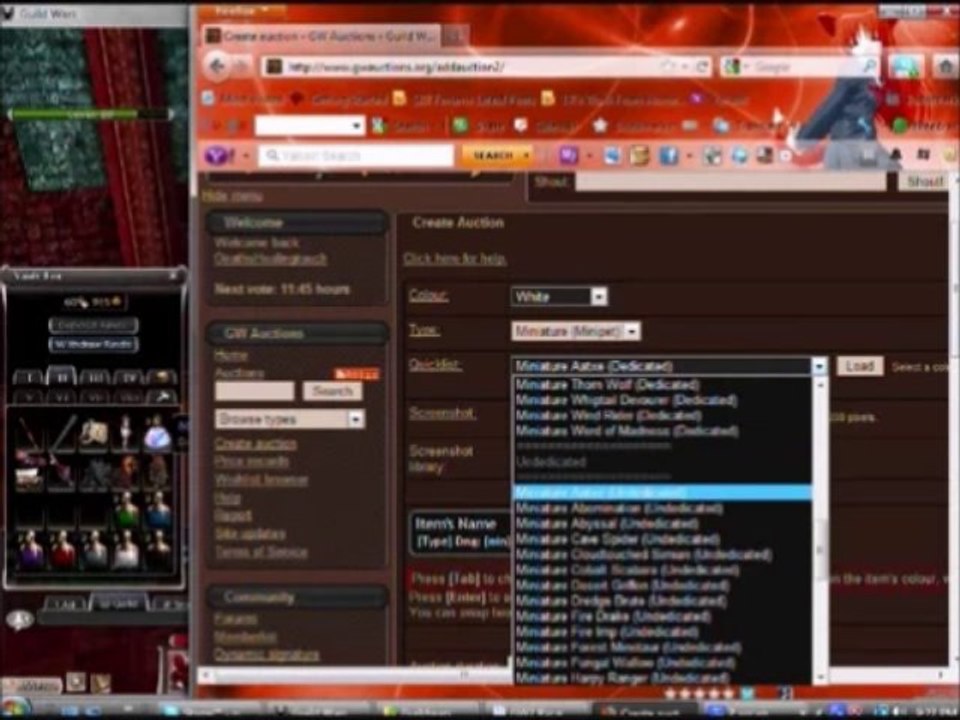Click the 'Click here for help' link
The height and width of the screenshot is (720, 960).
point(455,258)
